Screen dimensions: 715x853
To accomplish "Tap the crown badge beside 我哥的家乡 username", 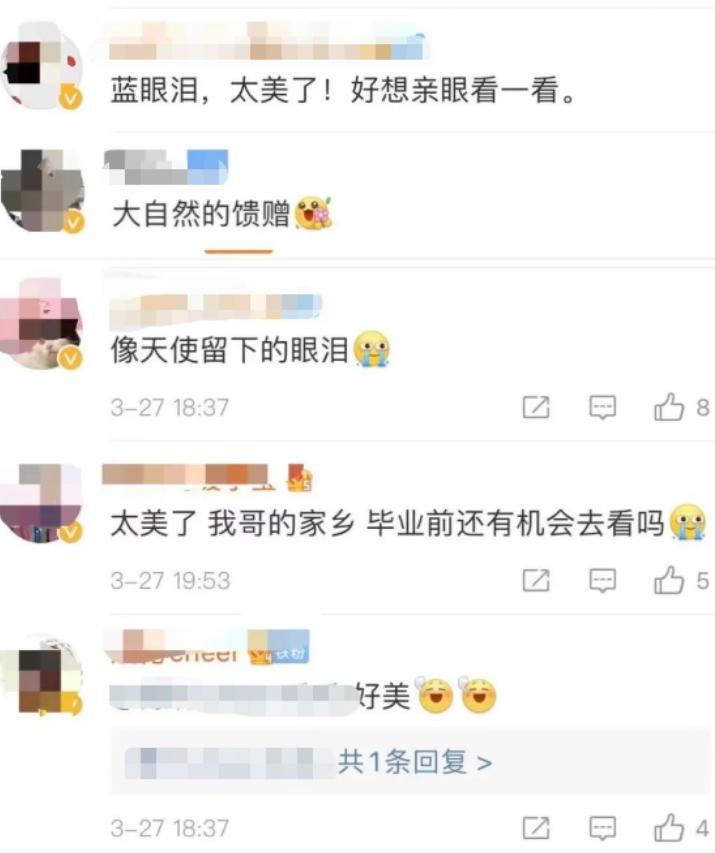I will tap(300, 478).
